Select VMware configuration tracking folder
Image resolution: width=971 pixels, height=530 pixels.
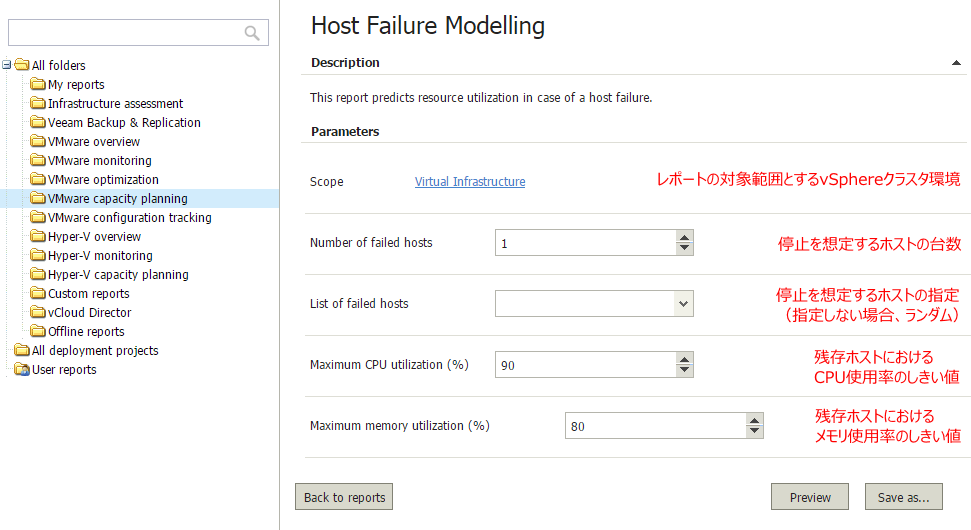130,217
